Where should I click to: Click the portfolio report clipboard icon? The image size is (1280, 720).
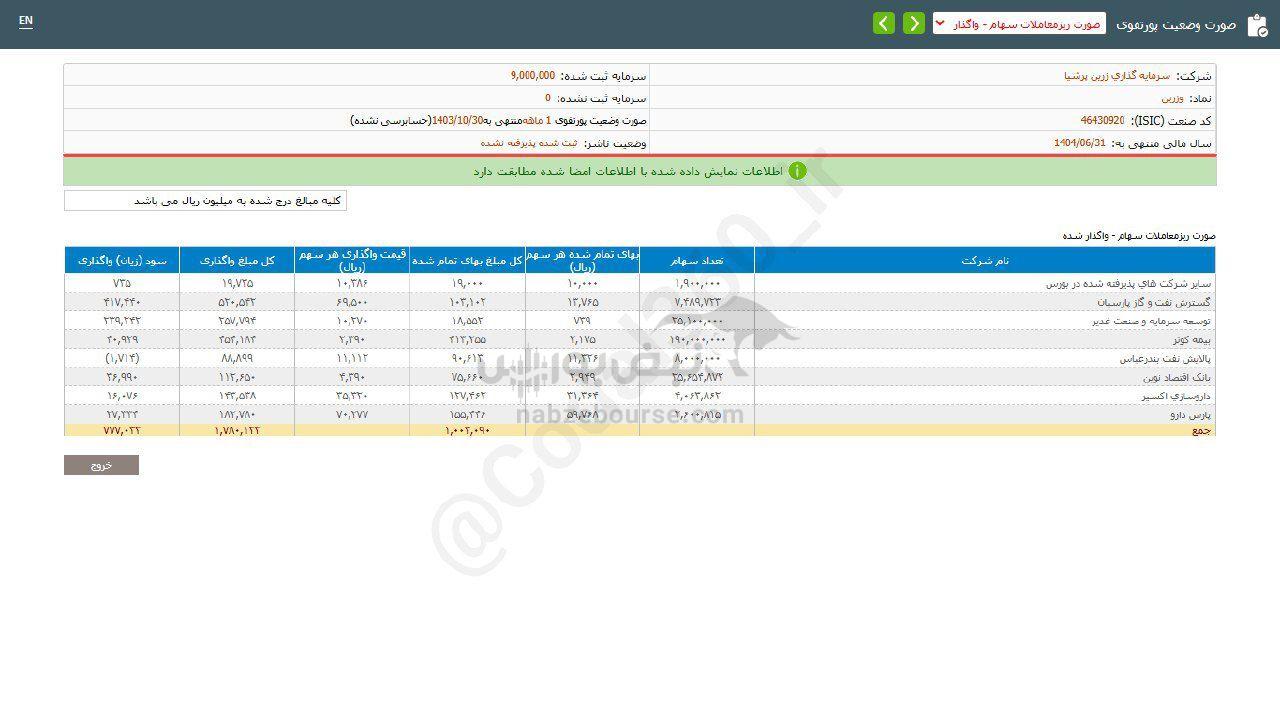point(1257,24)
